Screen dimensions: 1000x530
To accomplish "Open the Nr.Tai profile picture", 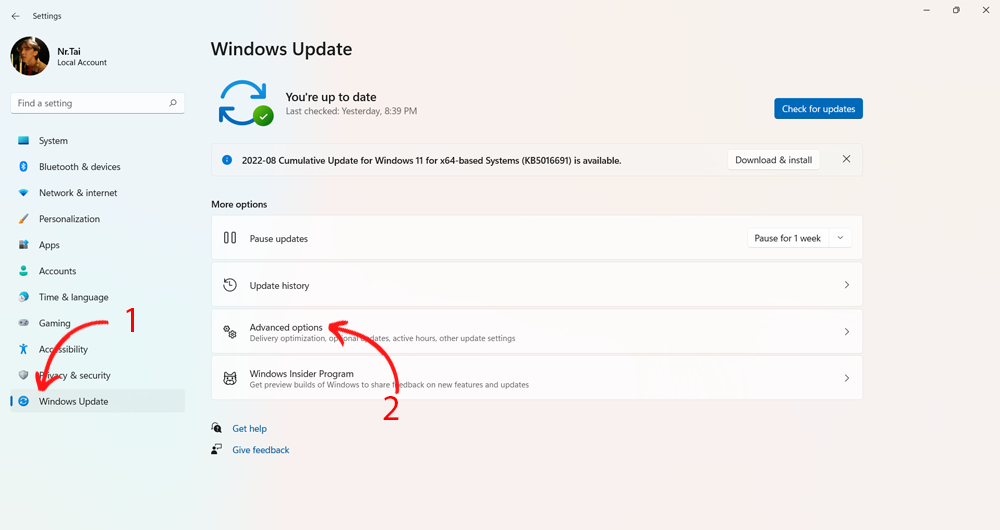I will tap(30, 56).
